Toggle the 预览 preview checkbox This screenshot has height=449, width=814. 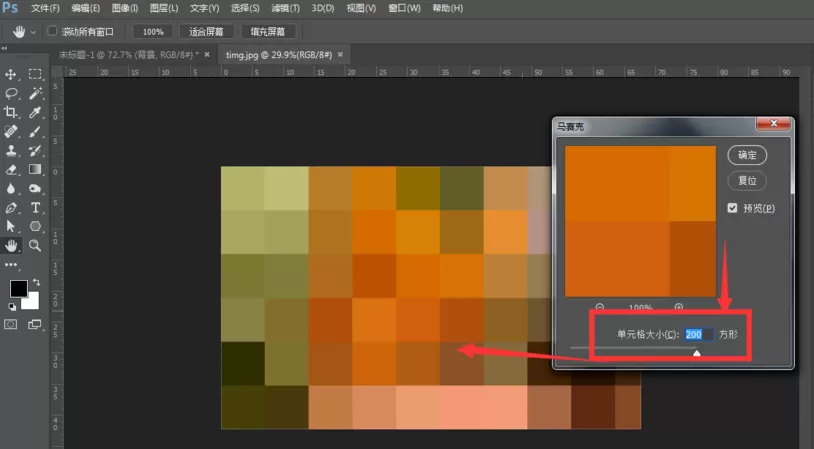pos(732,208)
